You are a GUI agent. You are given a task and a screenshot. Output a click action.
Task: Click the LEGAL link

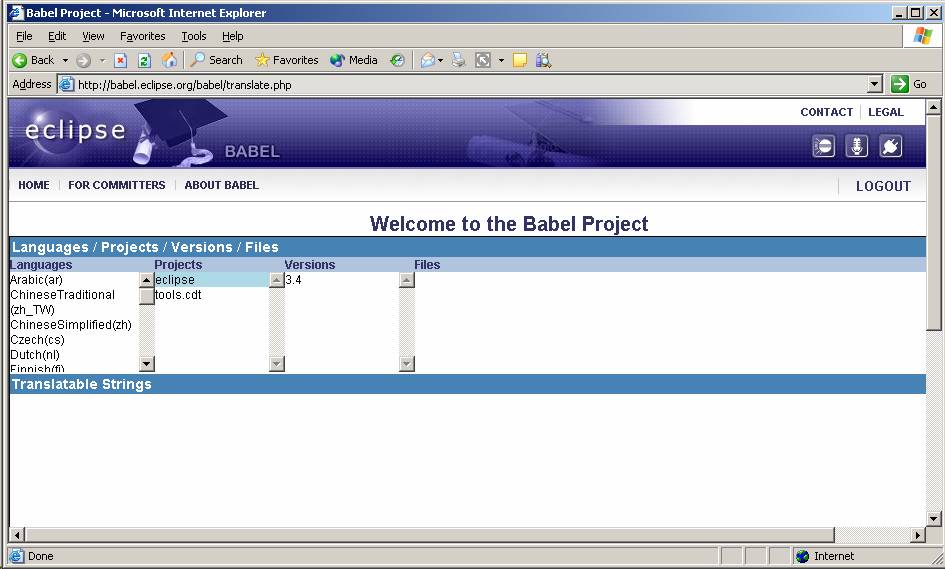[x=886, y=112]
